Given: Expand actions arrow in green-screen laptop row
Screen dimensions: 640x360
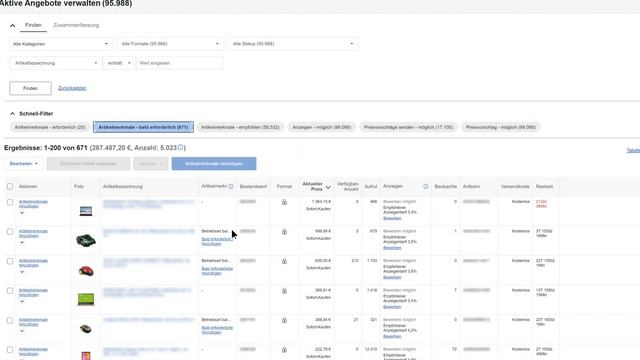Looking at the screenshot, I should pyautogui.click(x=22, y=301).
